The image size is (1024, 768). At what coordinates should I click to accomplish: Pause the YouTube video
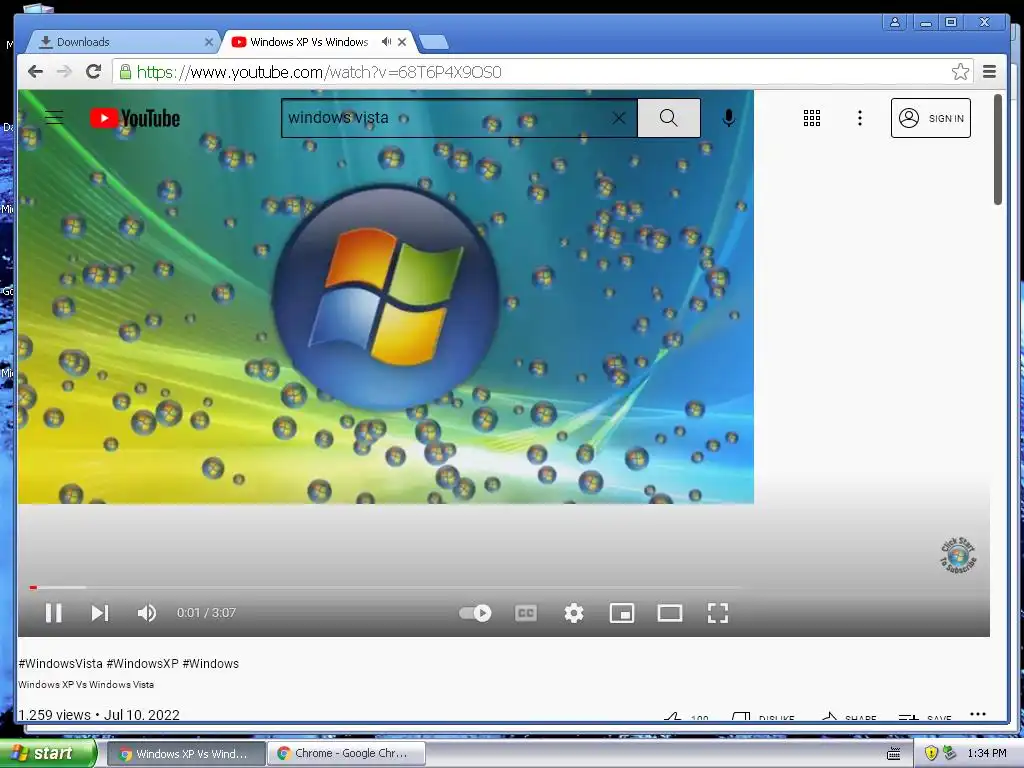pyautogui.click(x=54, y=613)
